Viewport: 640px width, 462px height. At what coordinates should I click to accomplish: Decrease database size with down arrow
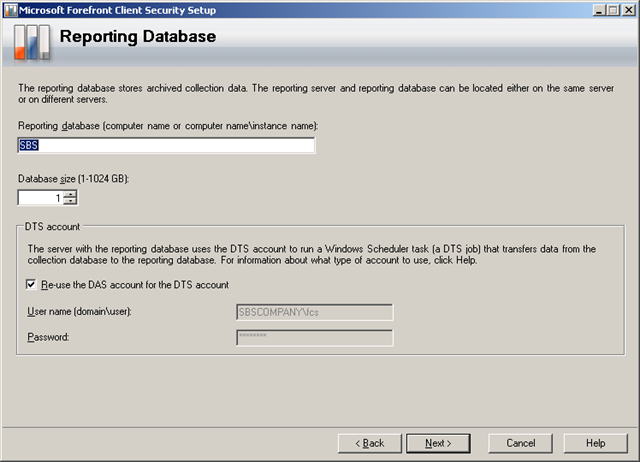pos(70,201)
